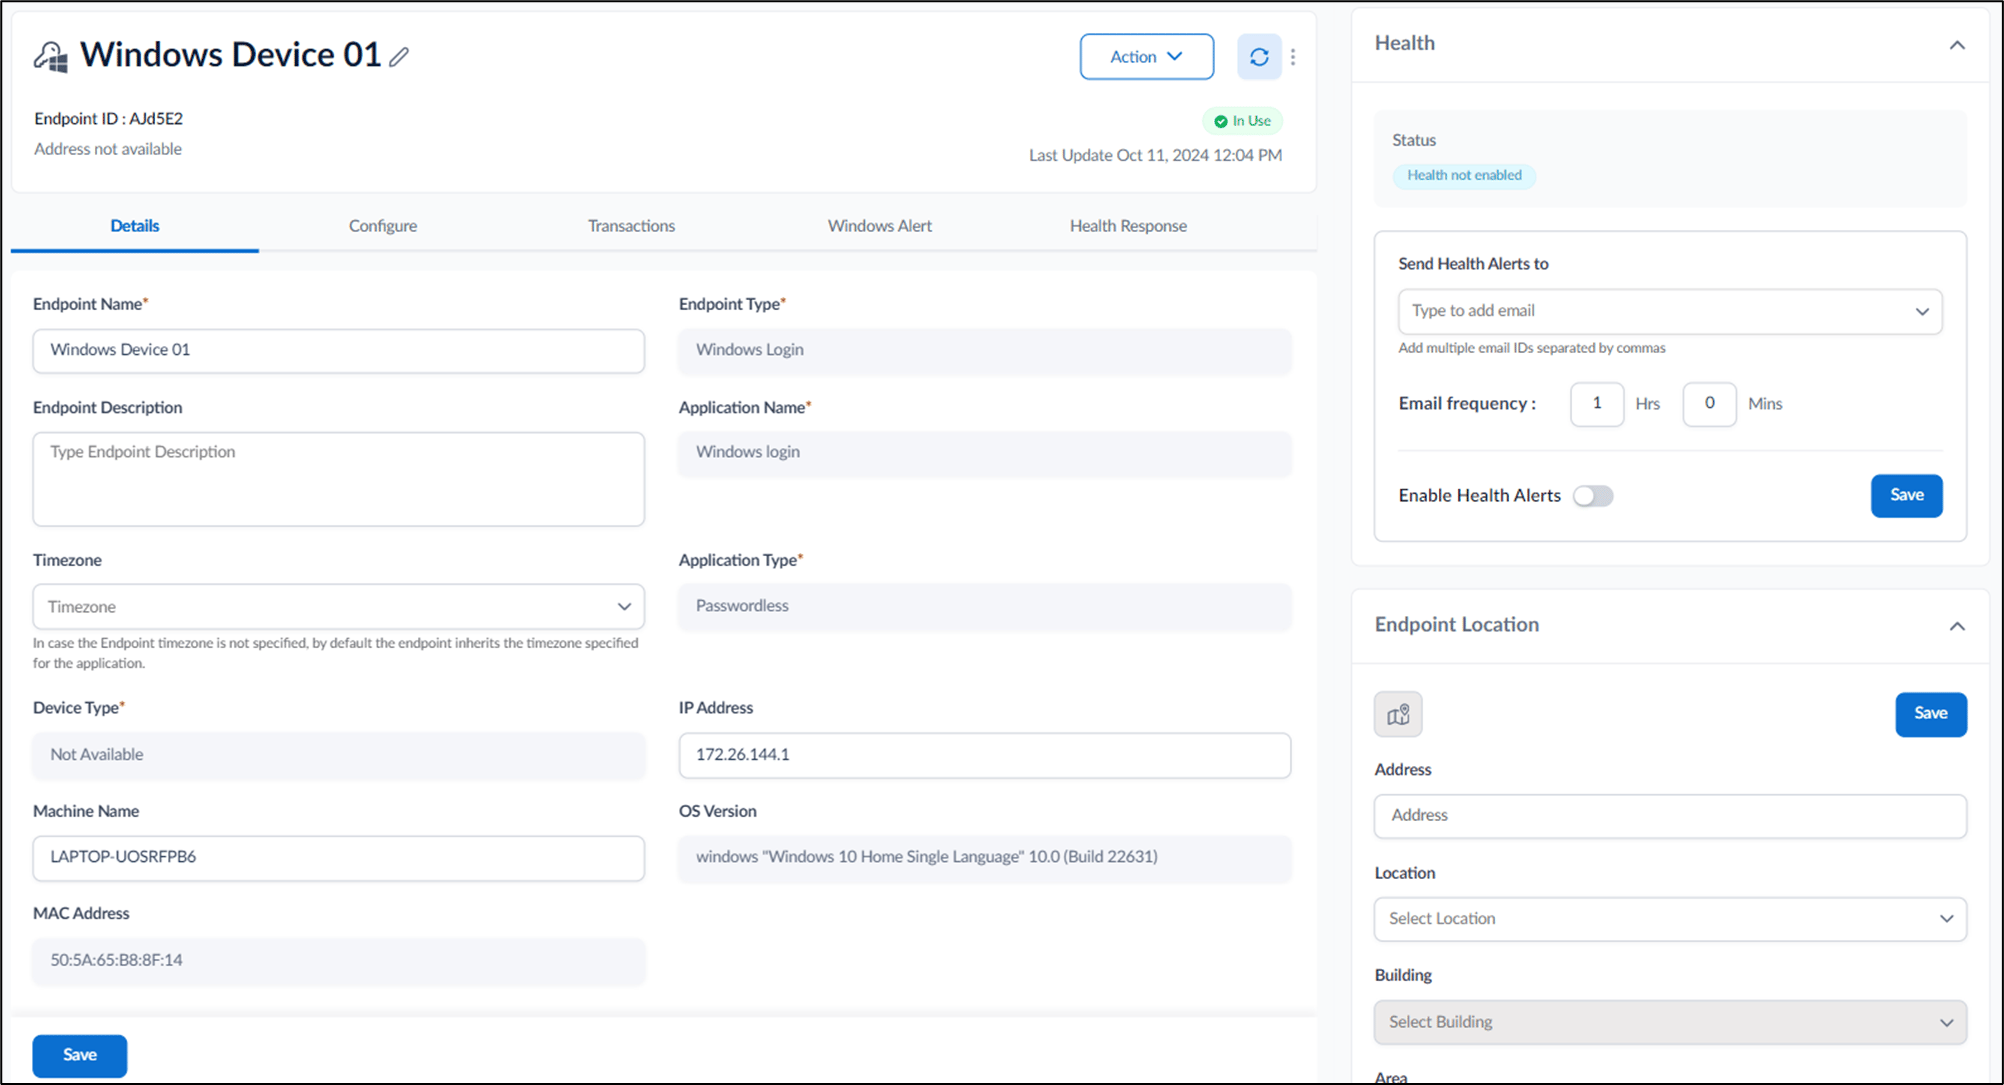Click the Windows device icon beside title
The image size is (2004, 1085).
(51, 56)
